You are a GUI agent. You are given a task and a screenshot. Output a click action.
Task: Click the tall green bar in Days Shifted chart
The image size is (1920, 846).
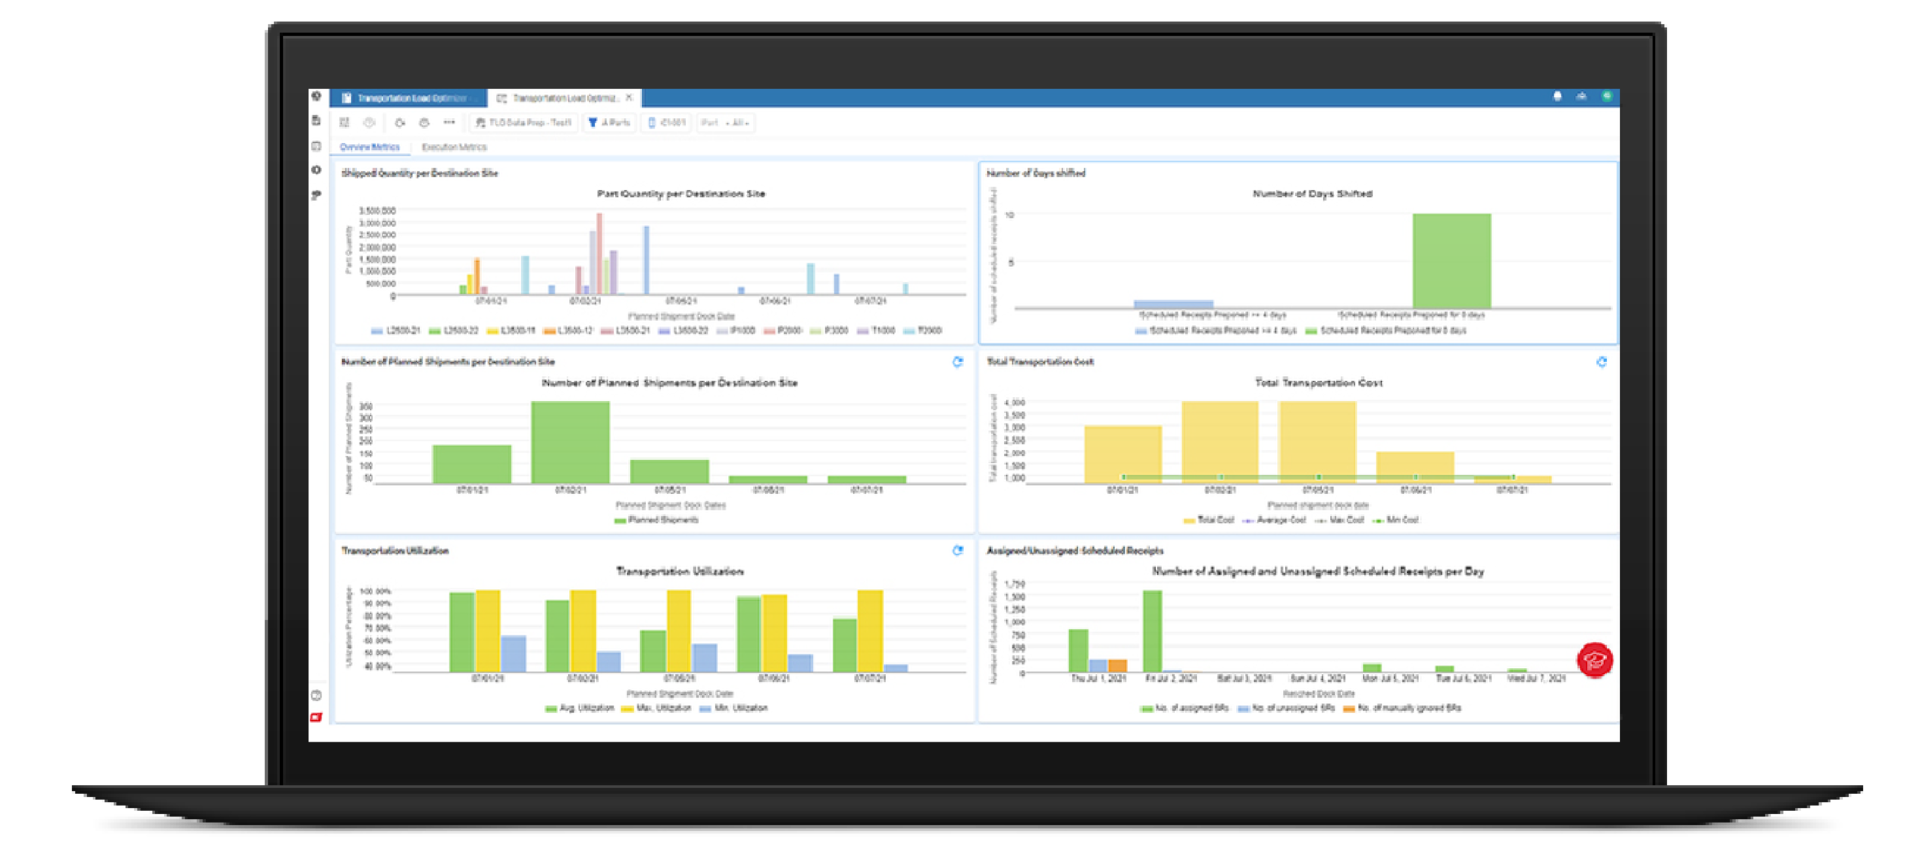coord(1452,260)
